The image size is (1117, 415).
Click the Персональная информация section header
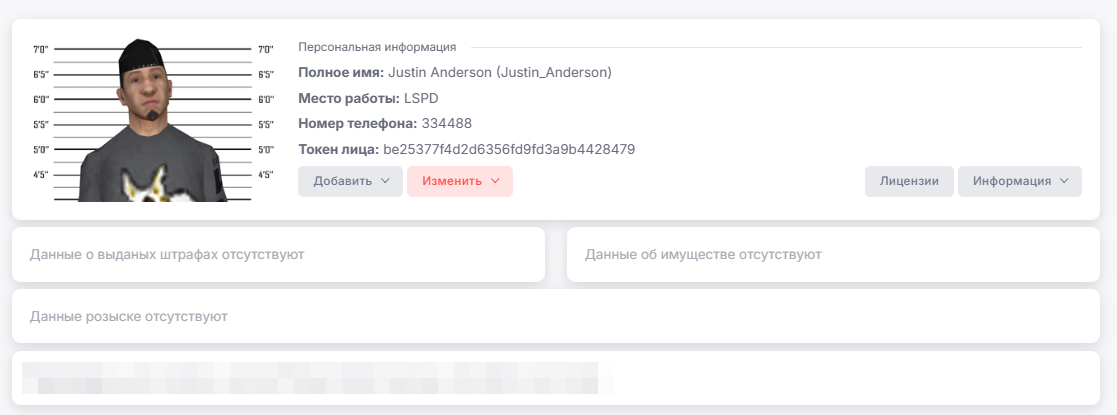378,47
